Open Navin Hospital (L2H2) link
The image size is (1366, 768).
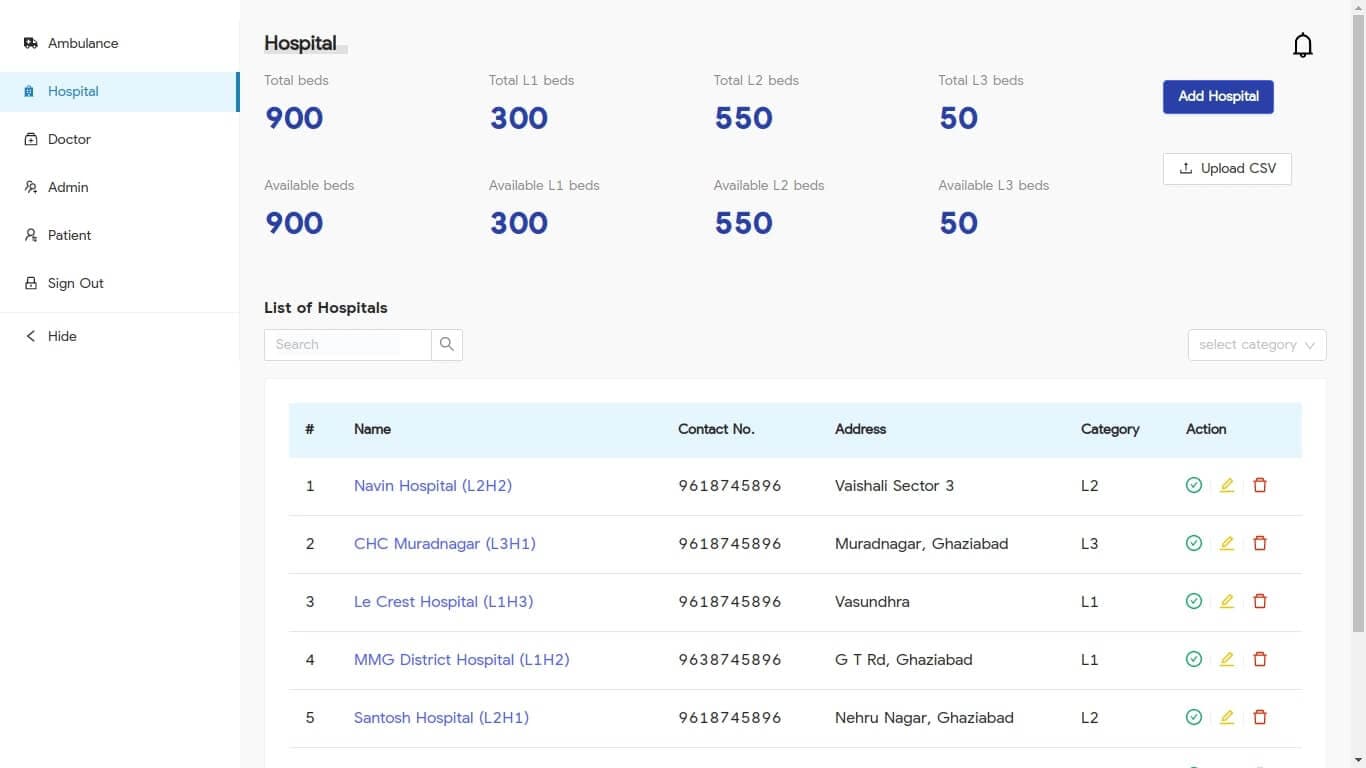[x=433, y=485]
